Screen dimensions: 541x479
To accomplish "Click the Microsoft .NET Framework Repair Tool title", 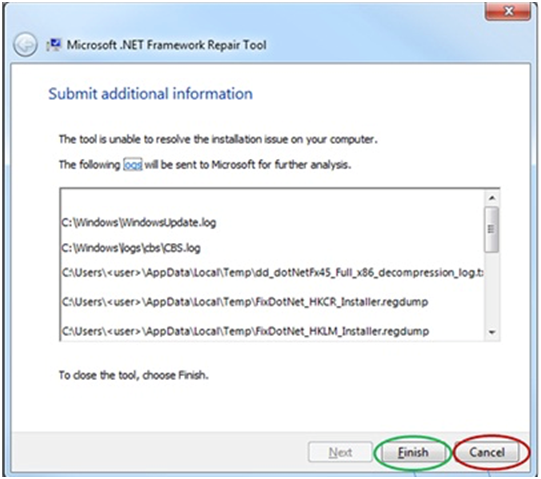I will tap(166, 45).
